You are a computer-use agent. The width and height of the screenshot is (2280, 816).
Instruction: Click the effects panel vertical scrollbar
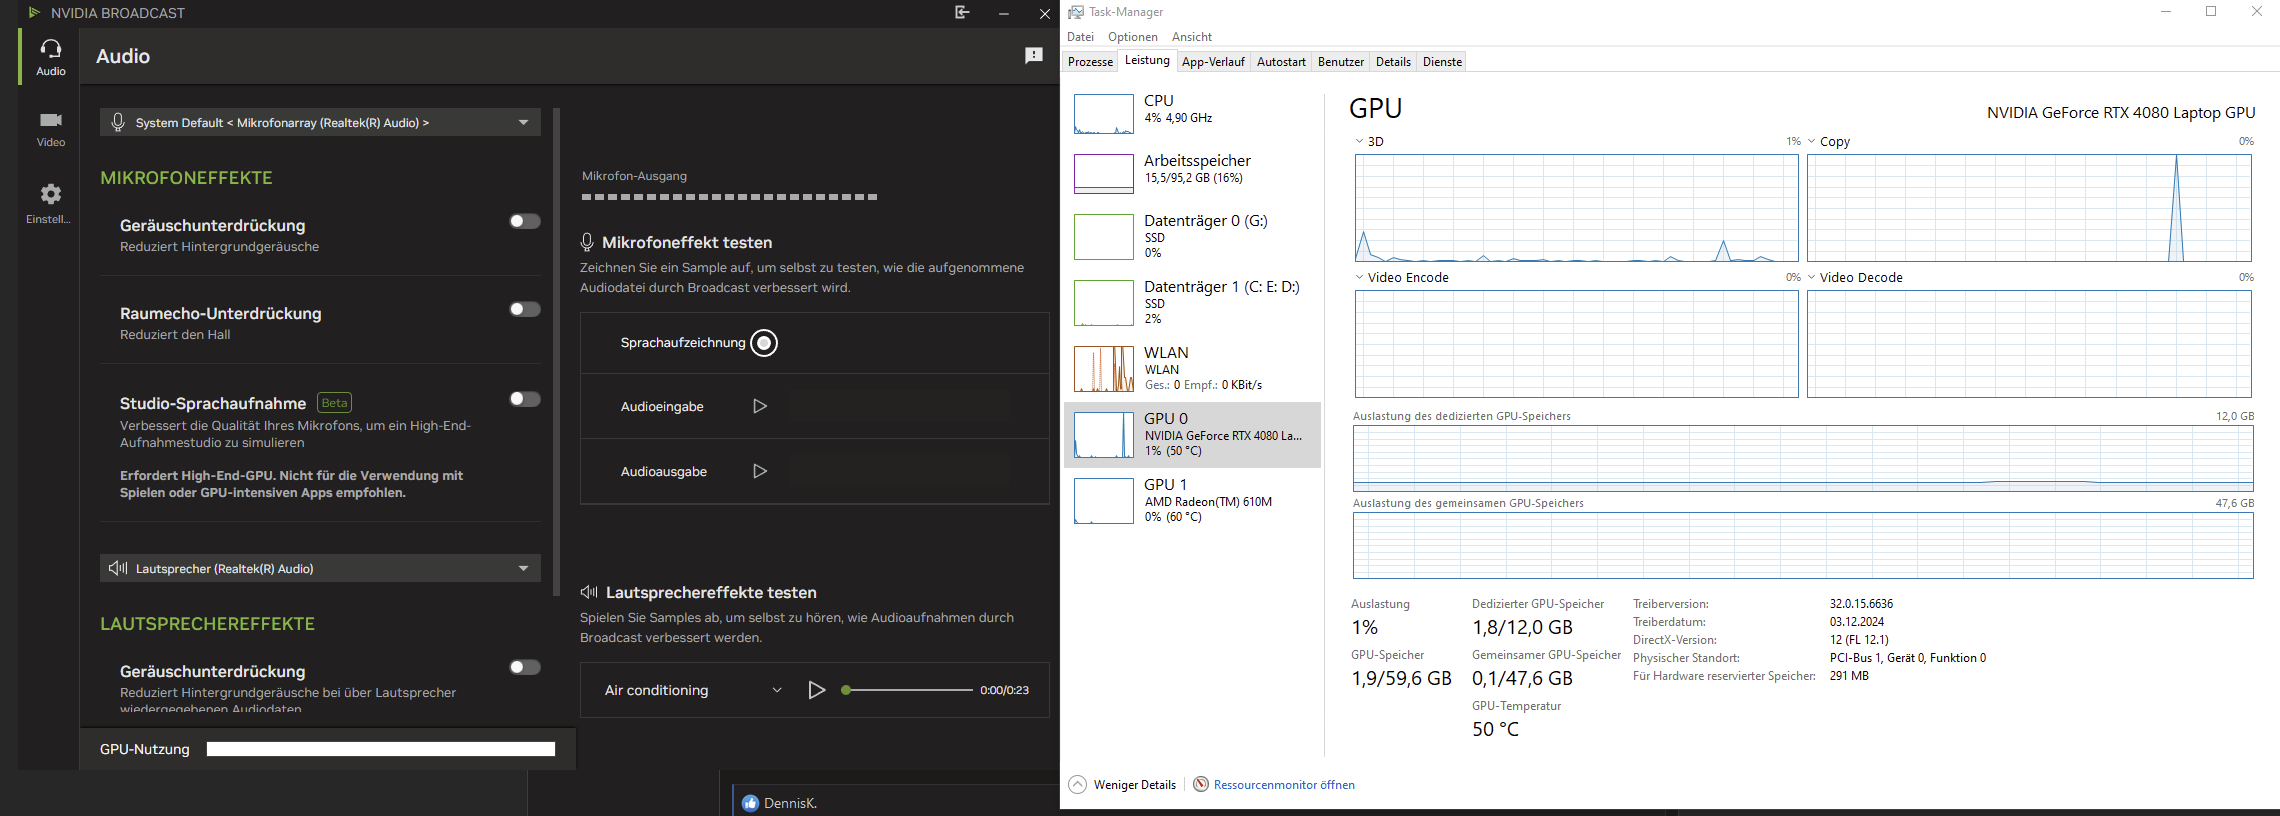[557, 352]
